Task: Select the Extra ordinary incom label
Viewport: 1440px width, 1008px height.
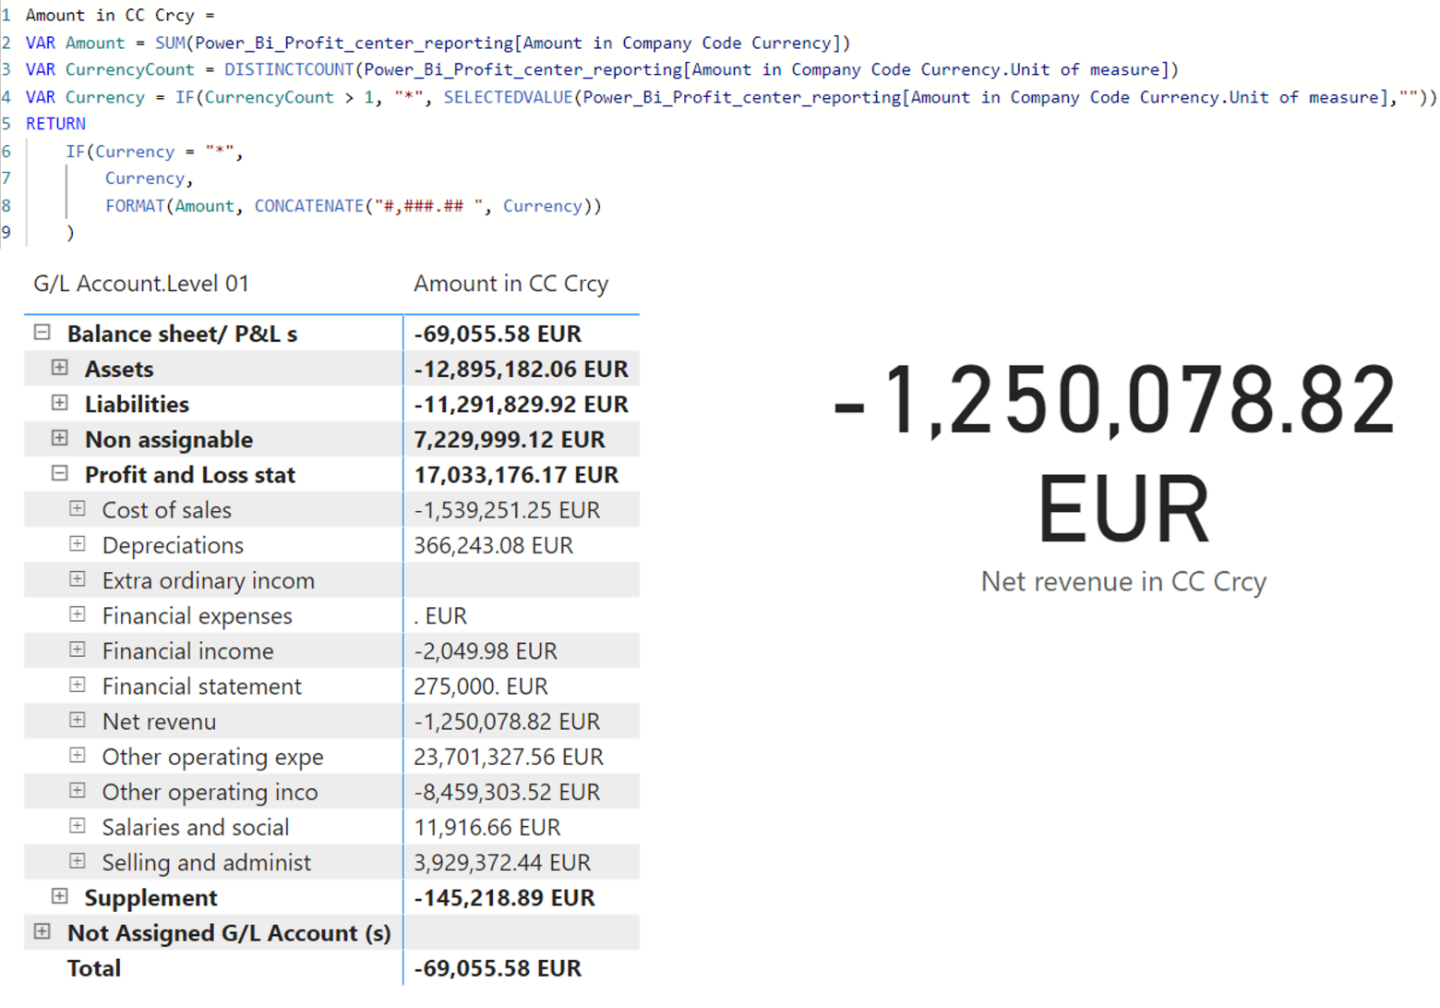Action: [x=208, y=581]
